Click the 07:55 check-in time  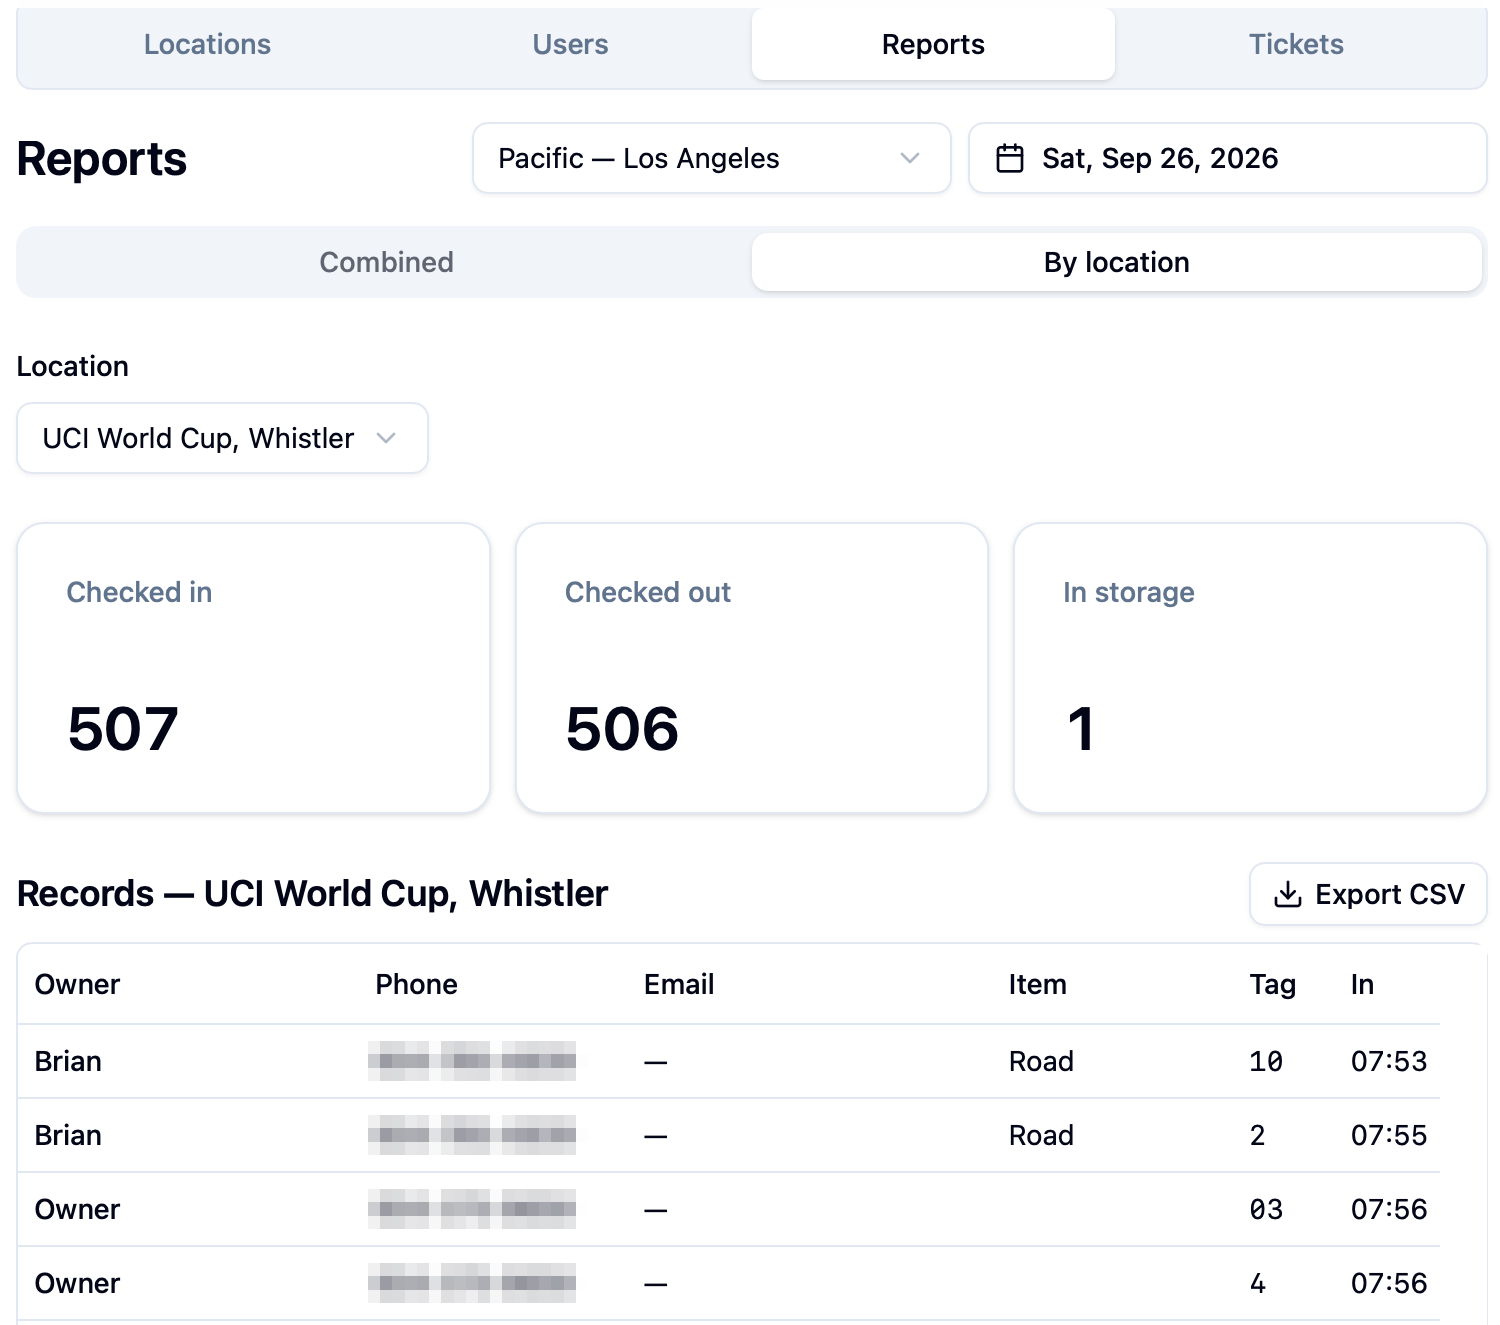[1389, 1135]
